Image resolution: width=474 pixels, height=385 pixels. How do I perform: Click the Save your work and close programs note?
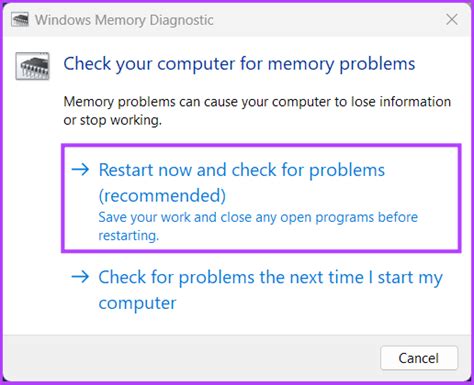258,226
